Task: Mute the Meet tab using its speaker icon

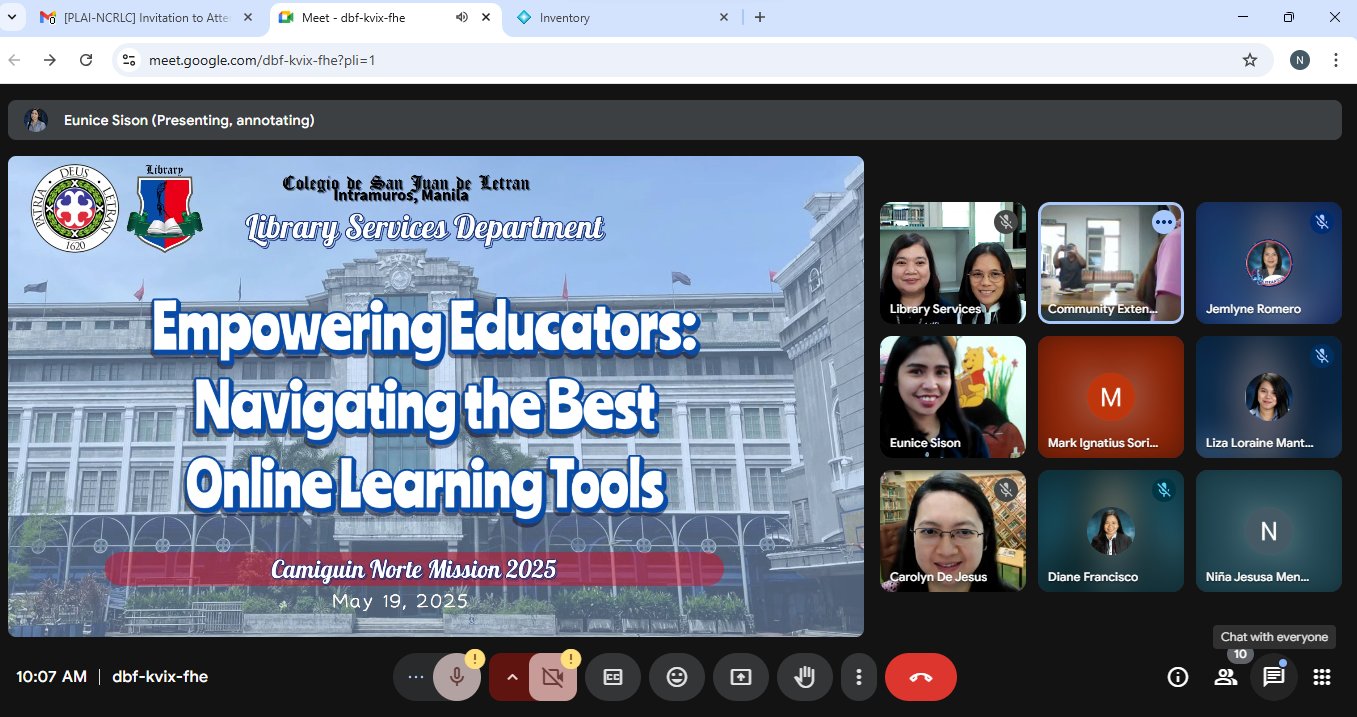Action: (462, 18)
